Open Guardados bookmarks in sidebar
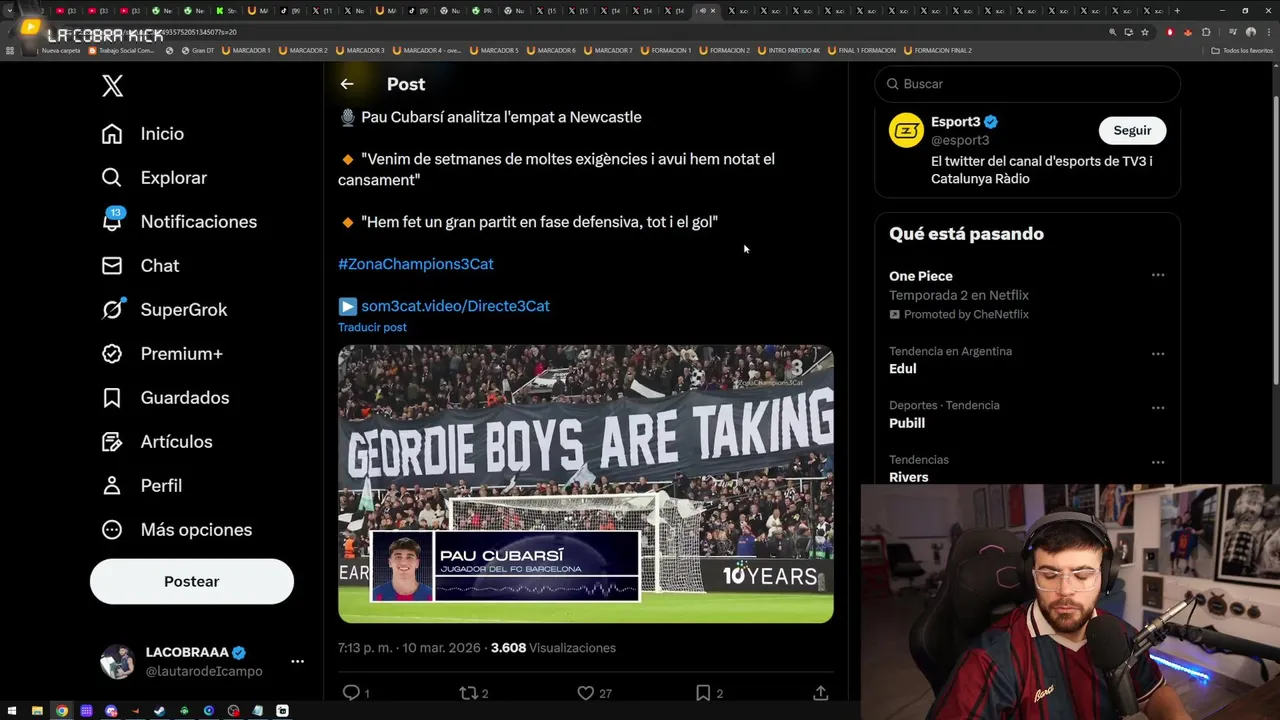 click(x=165, y=398)
